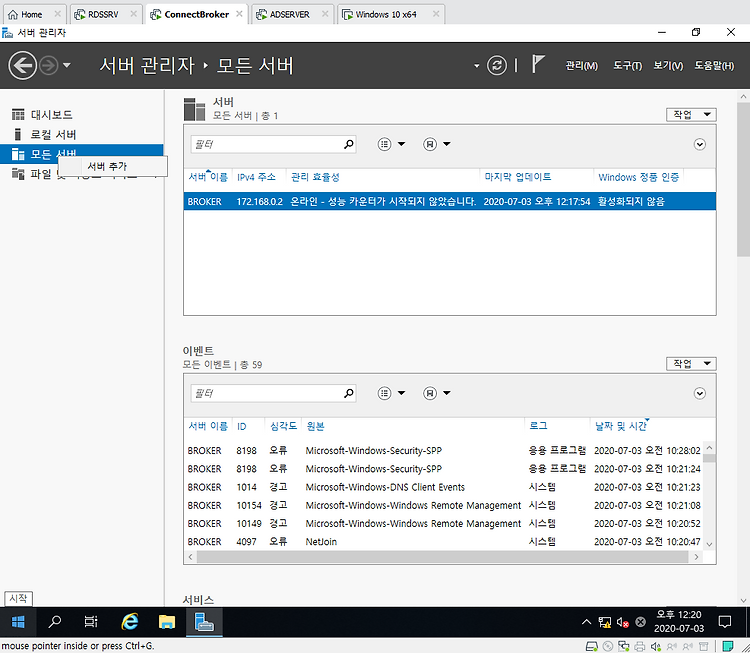Image resolution: width=750 pixels, height=653 pixels.
Task: Refresh Server Manager with the refresh icon
Action: (496, 65)
